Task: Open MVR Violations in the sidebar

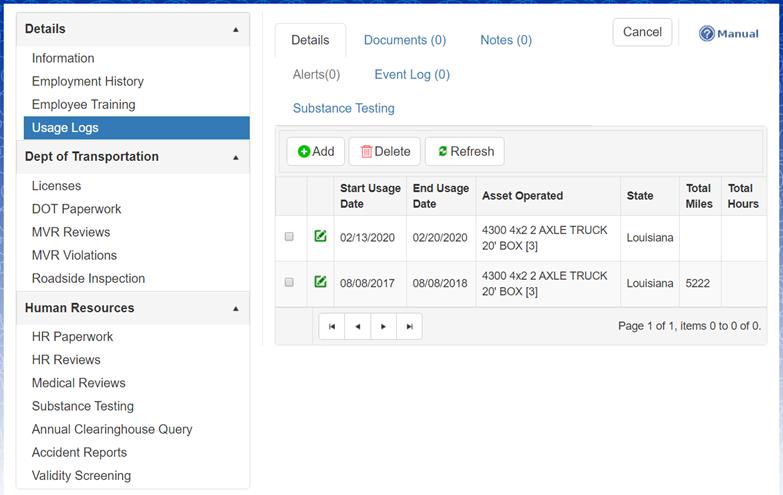Action: [74, 255]
